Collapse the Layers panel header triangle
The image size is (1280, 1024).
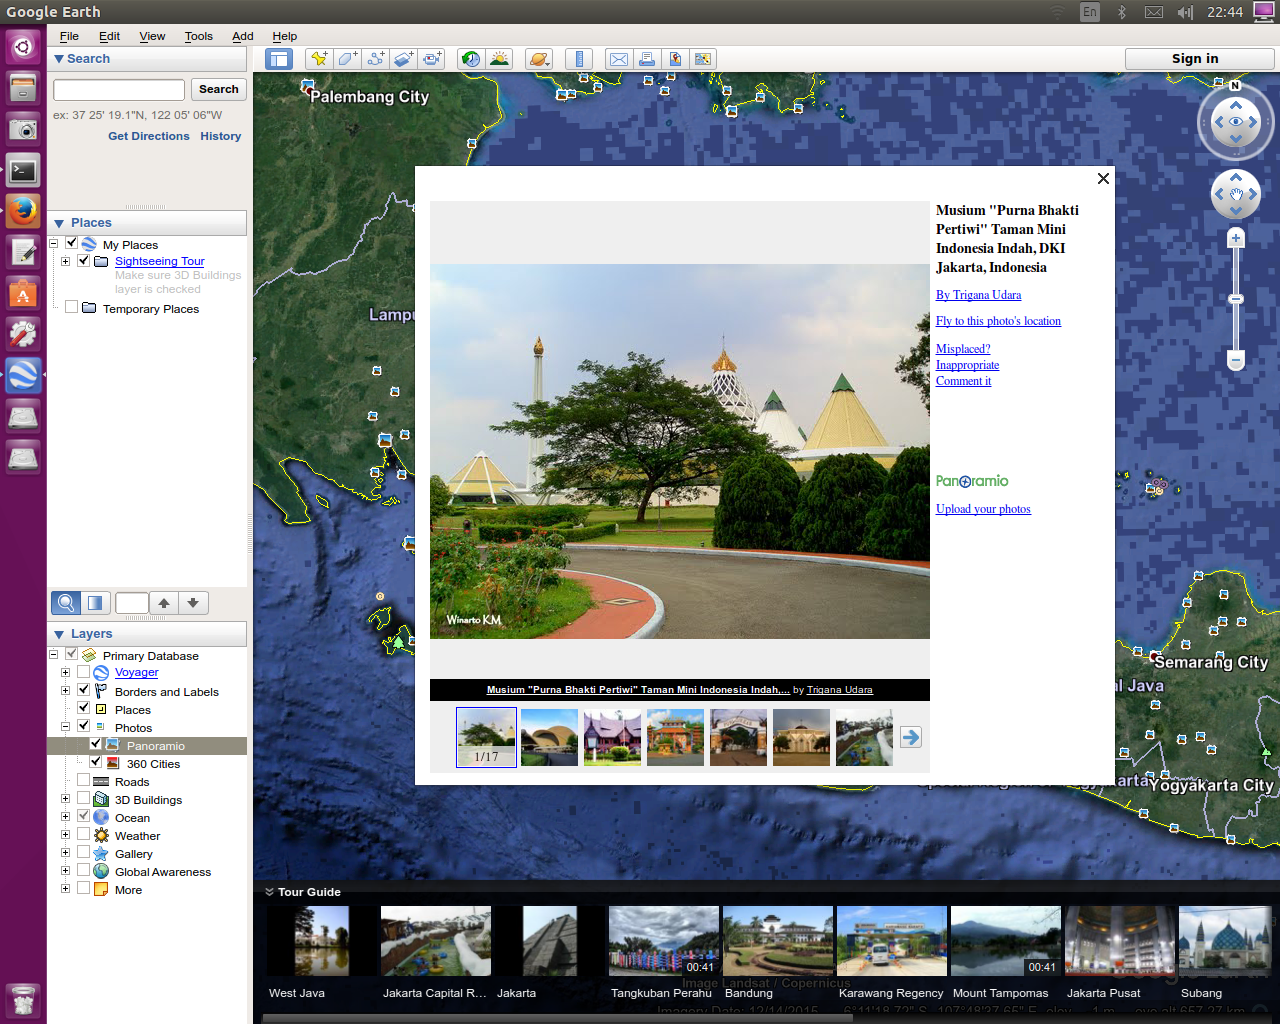(59, 634)
